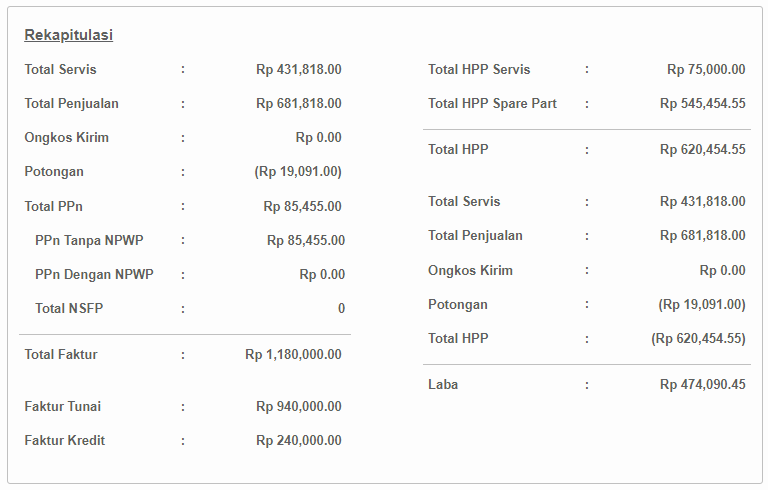This screenshot has width=768, height=490.
Task: Click the Total Penjualan label on left
Action: click(72, 103)
